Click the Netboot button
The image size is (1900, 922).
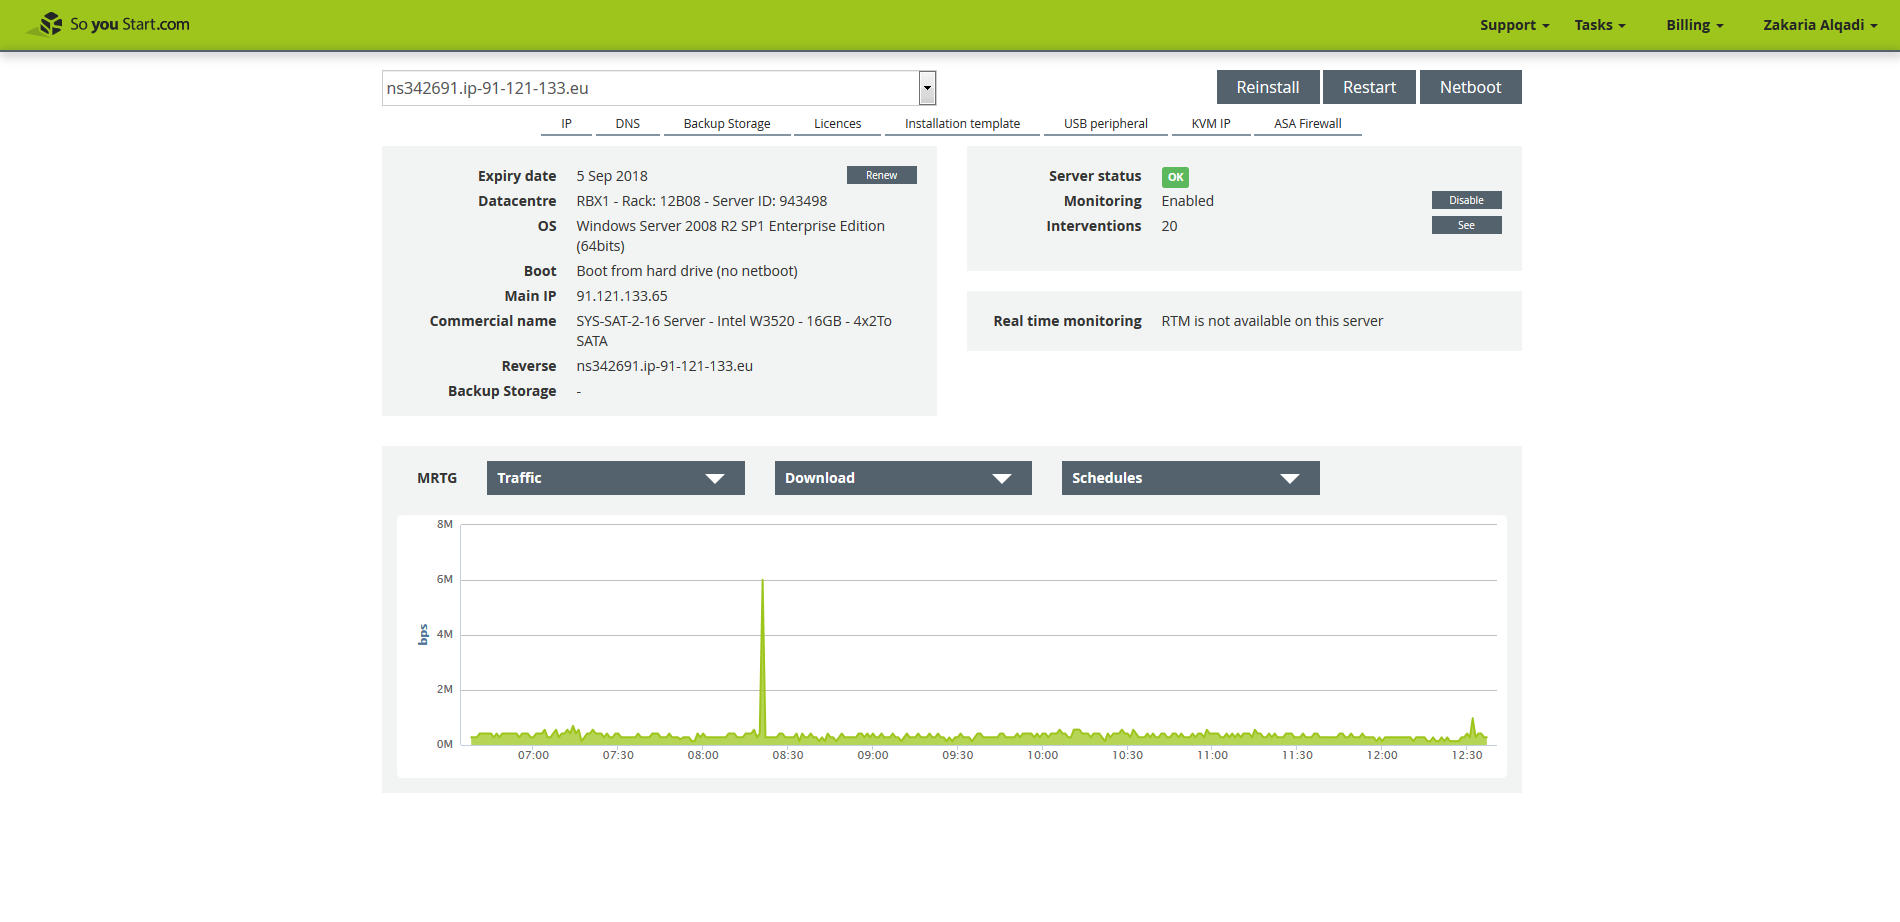[1470, 87]
